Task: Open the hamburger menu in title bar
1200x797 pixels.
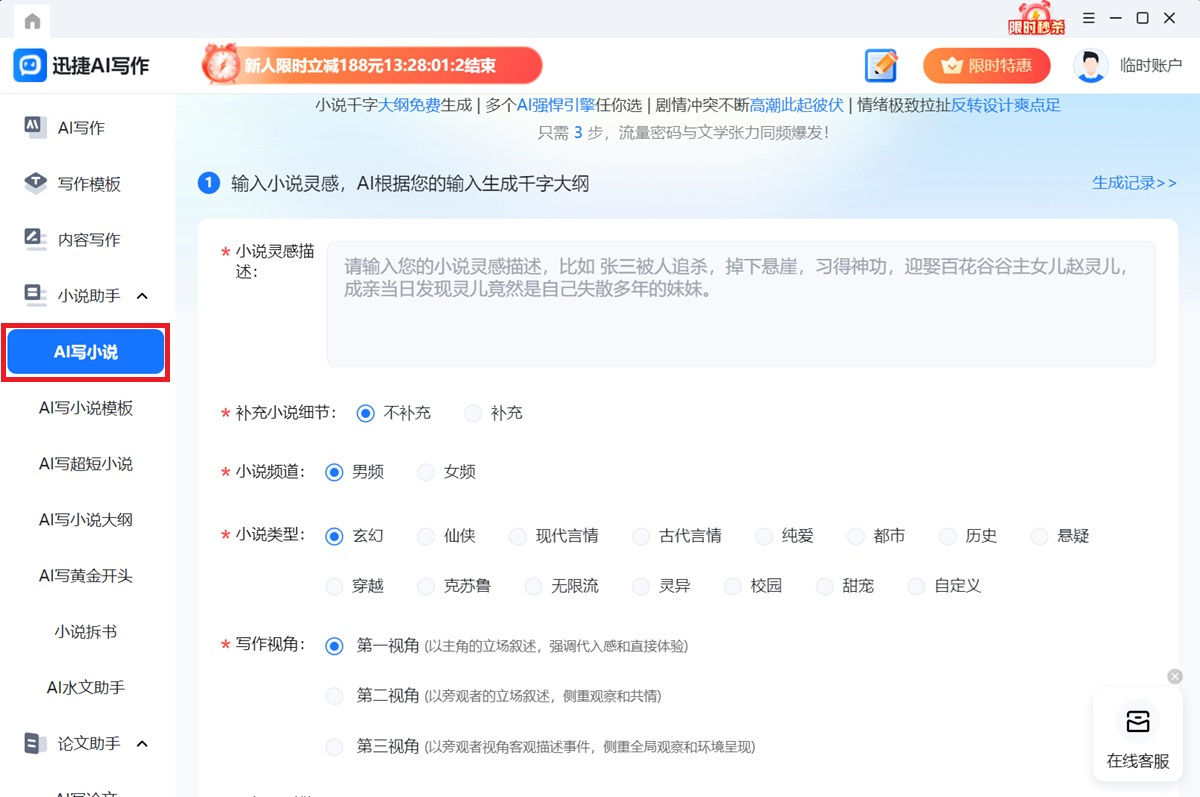Action: click(x=1089, y=18)
